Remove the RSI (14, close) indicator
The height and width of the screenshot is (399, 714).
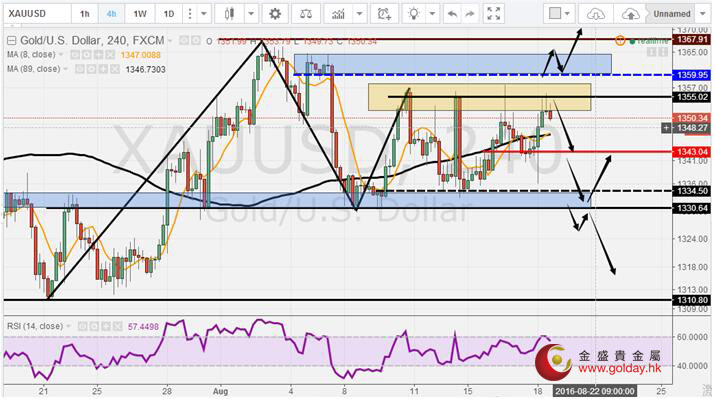117,326
